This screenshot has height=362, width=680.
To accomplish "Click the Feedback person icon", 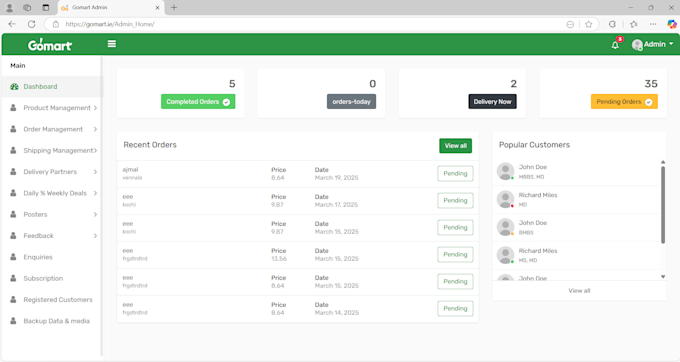I will click(13, 235).
